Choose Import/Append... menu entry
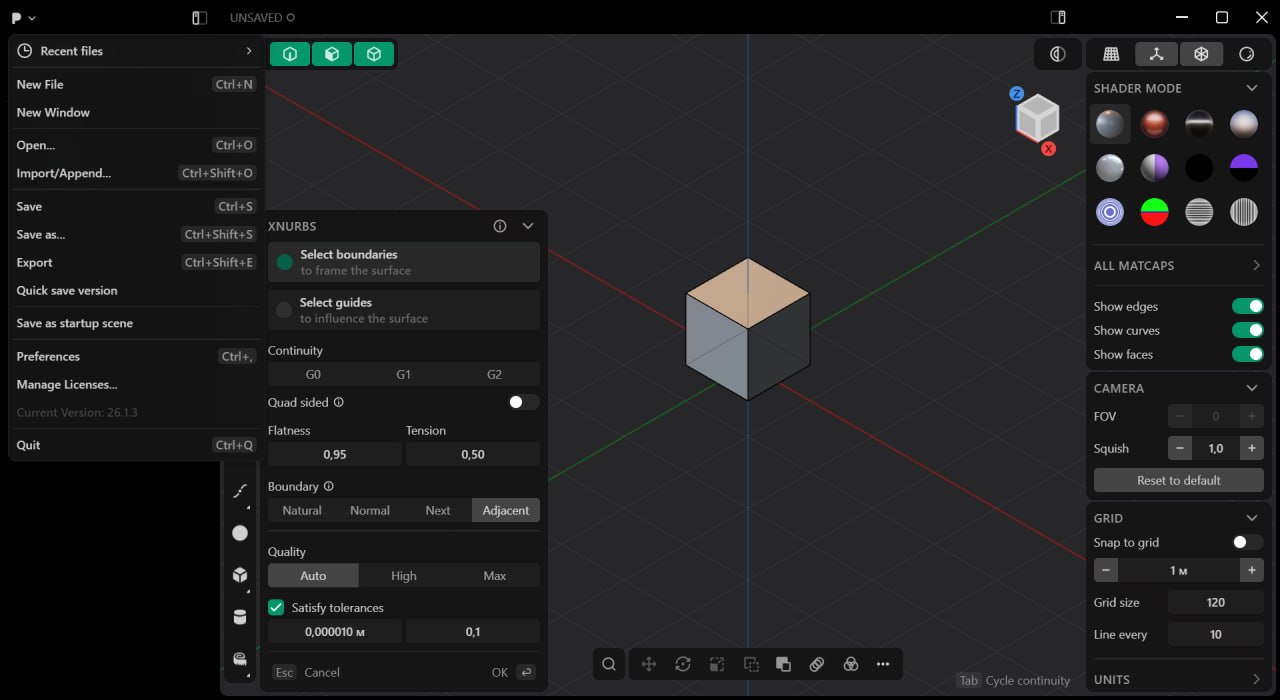This screenshot has width=1280, height=700. [136, 173]
